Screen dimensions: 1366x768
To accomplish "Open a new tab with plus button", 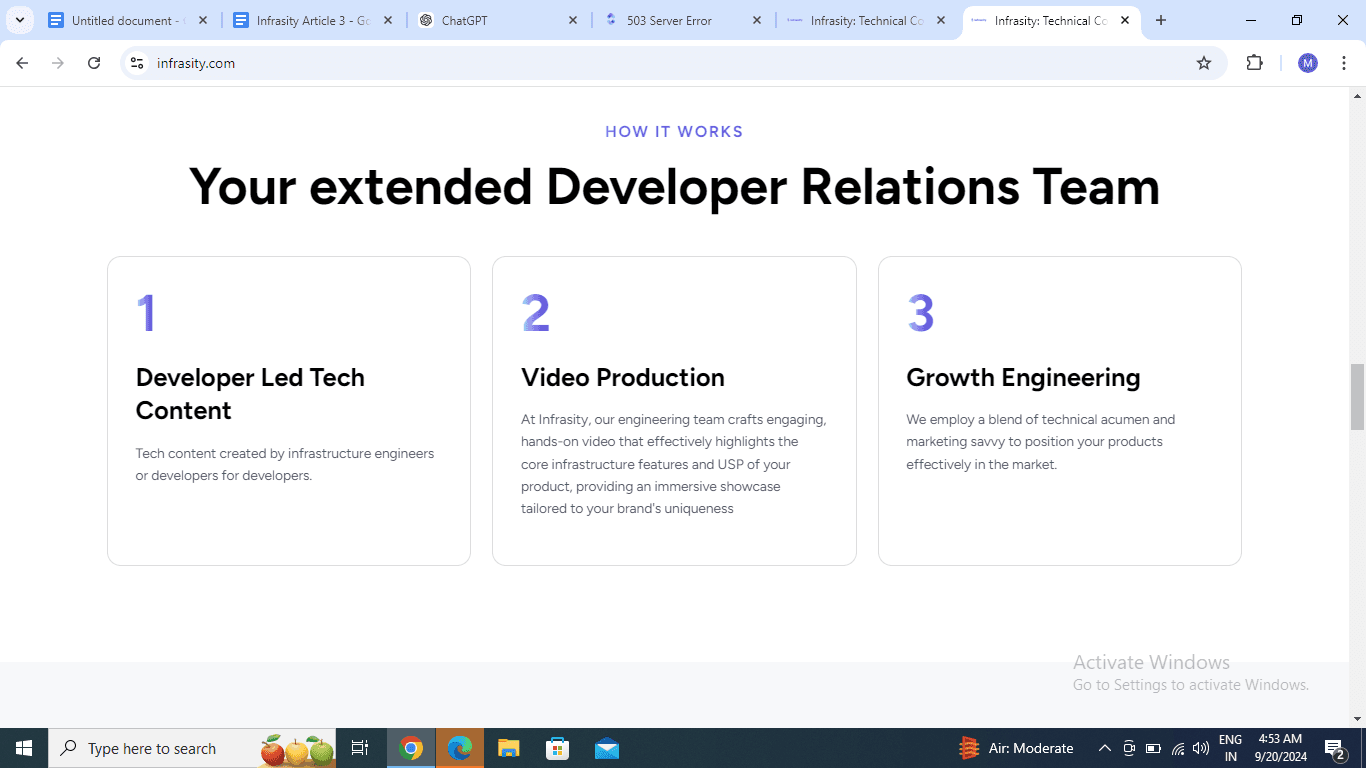I will coord(1160,20).
